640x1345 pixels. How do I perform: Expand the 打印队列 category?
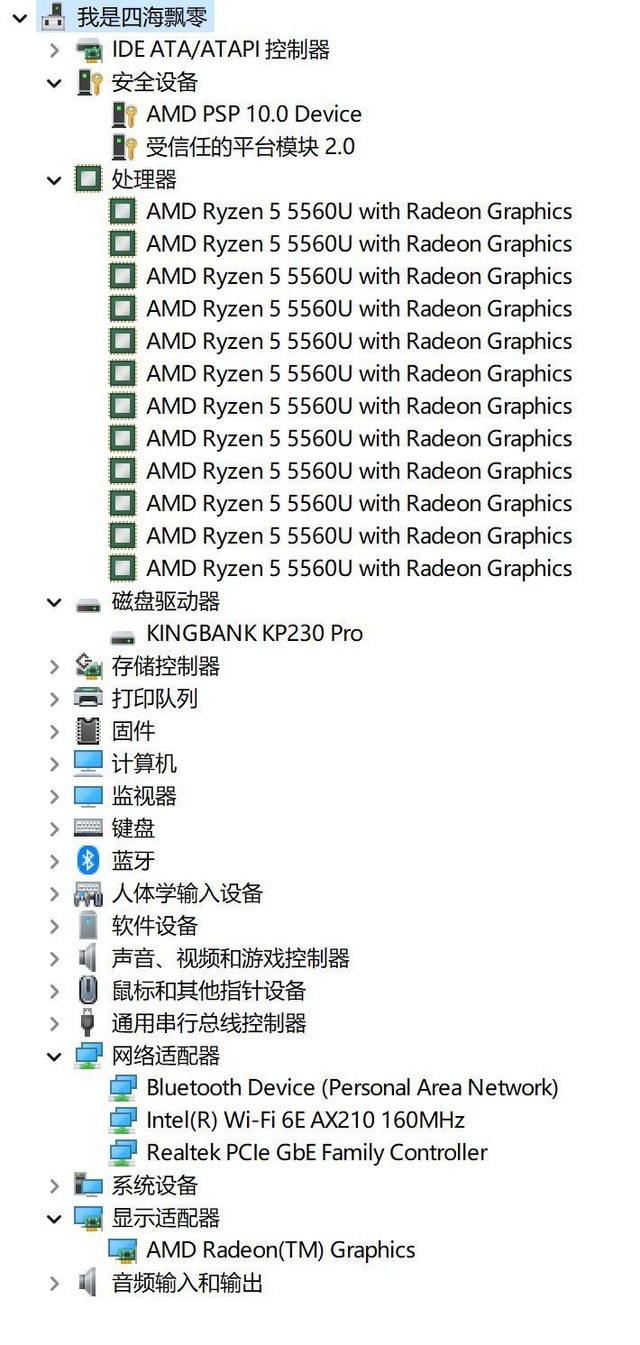coord(54,698)
